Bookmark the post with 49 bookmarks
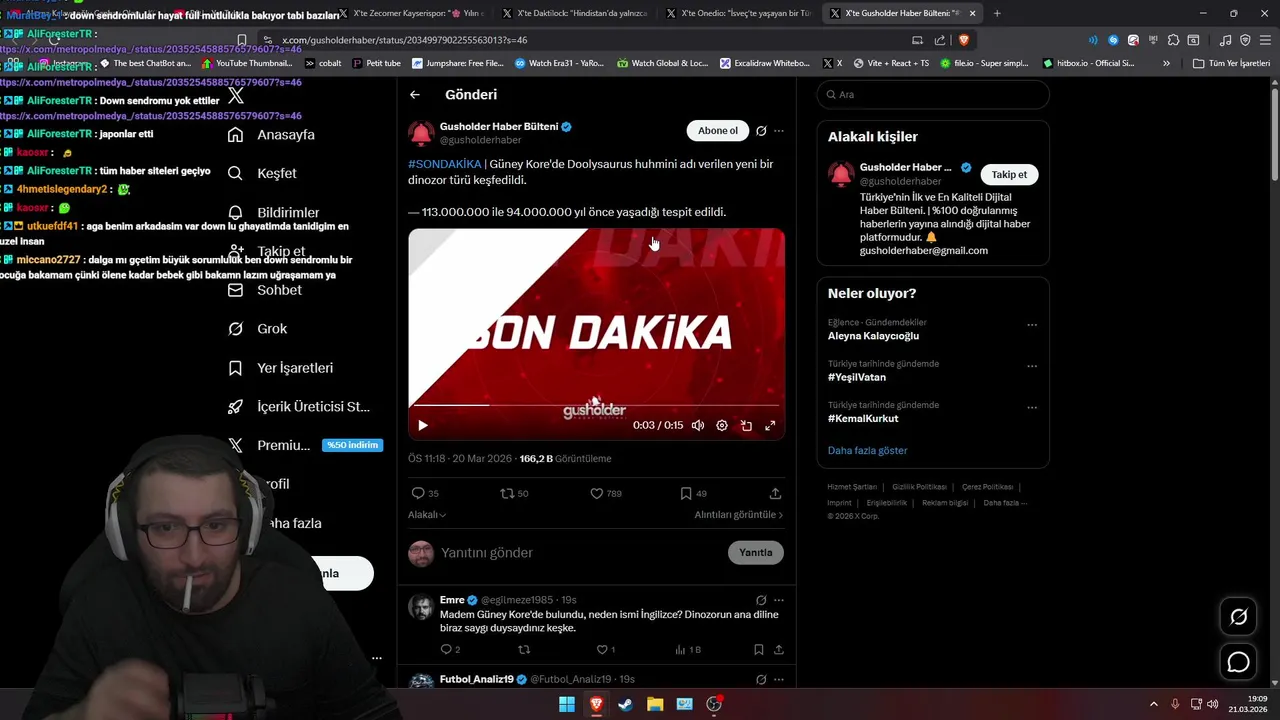The width and height of the screenshot is (1280, 720). click(x=693, y=494)
